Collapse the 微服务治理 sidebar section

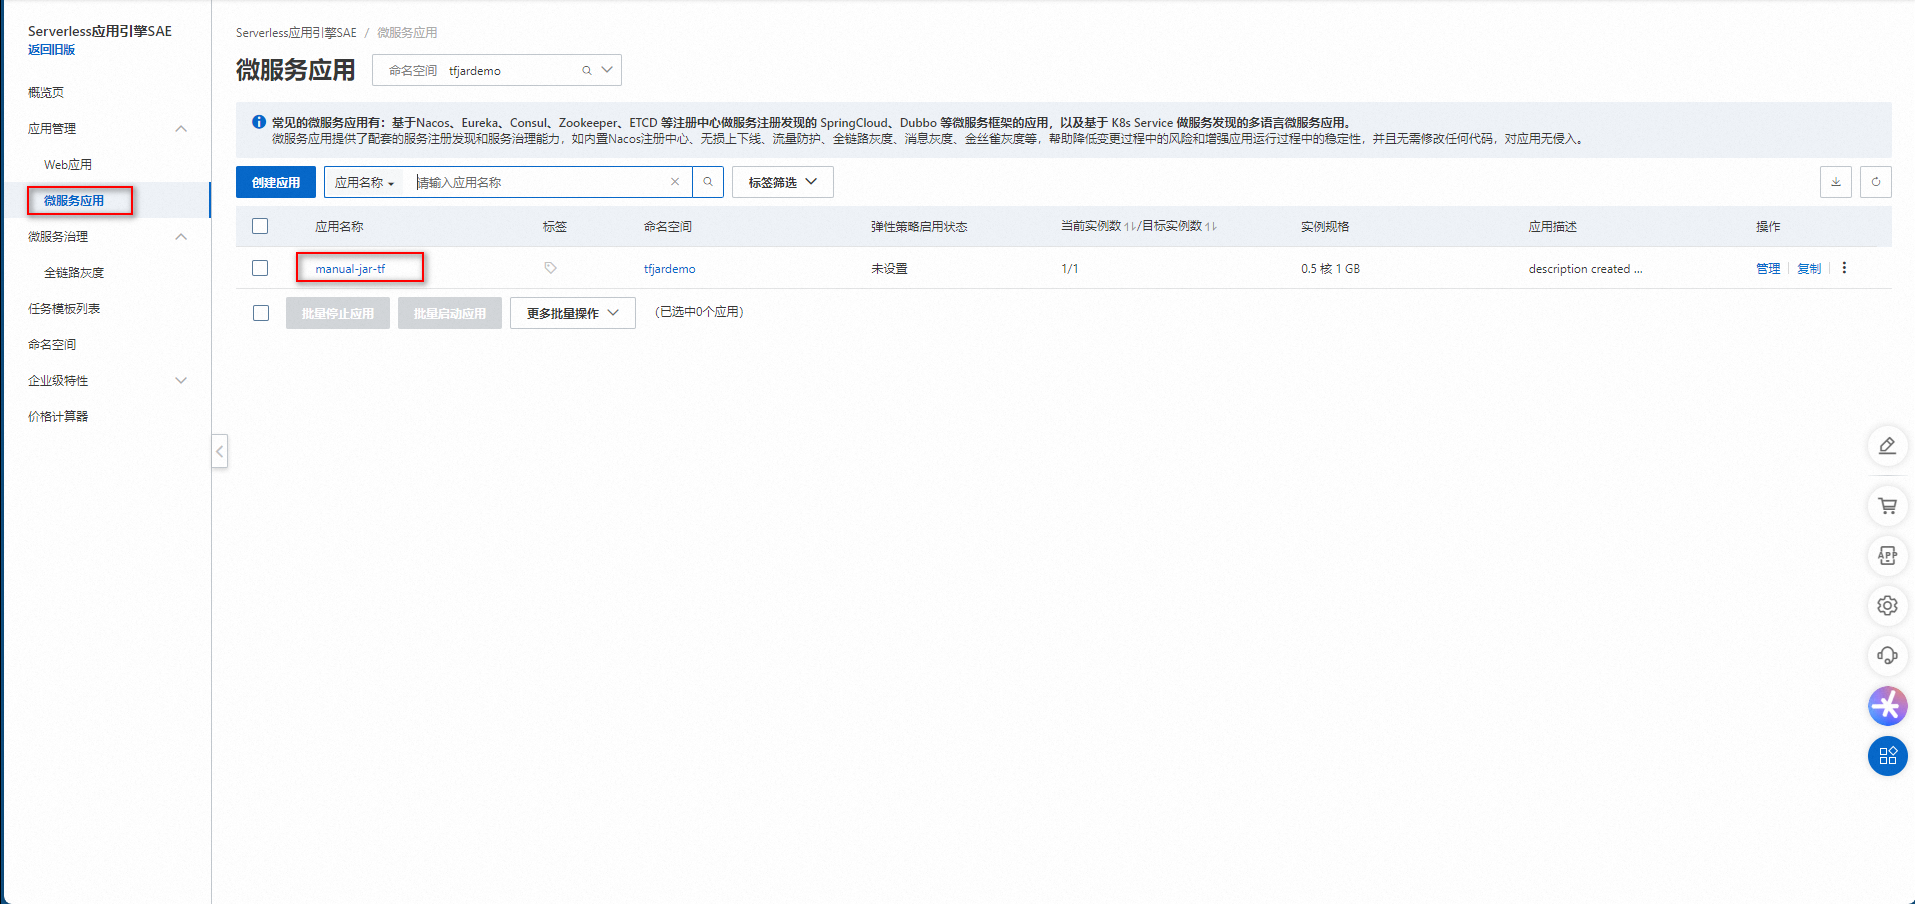(181, 236)
